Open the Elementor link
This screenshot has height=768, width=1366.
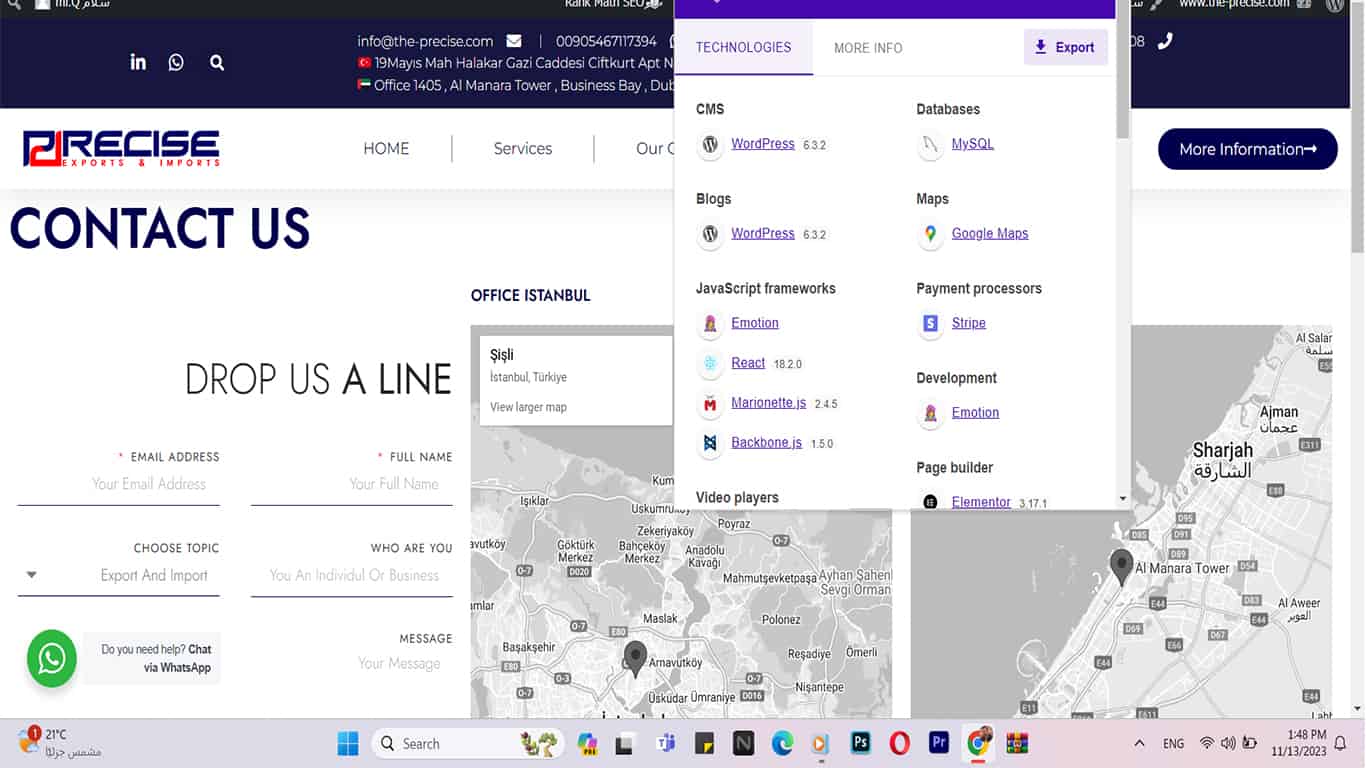pos(981,502)
